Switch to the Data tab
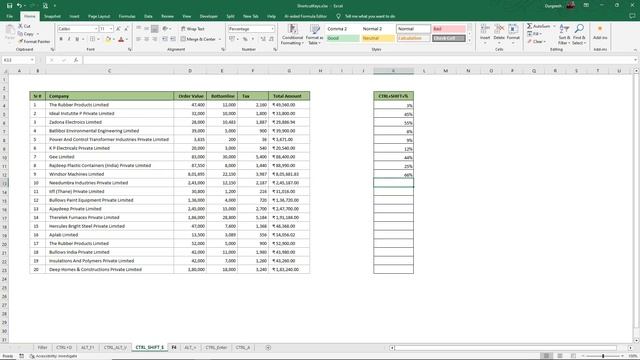Screen dimensions: 640x360 coord(148,16)
